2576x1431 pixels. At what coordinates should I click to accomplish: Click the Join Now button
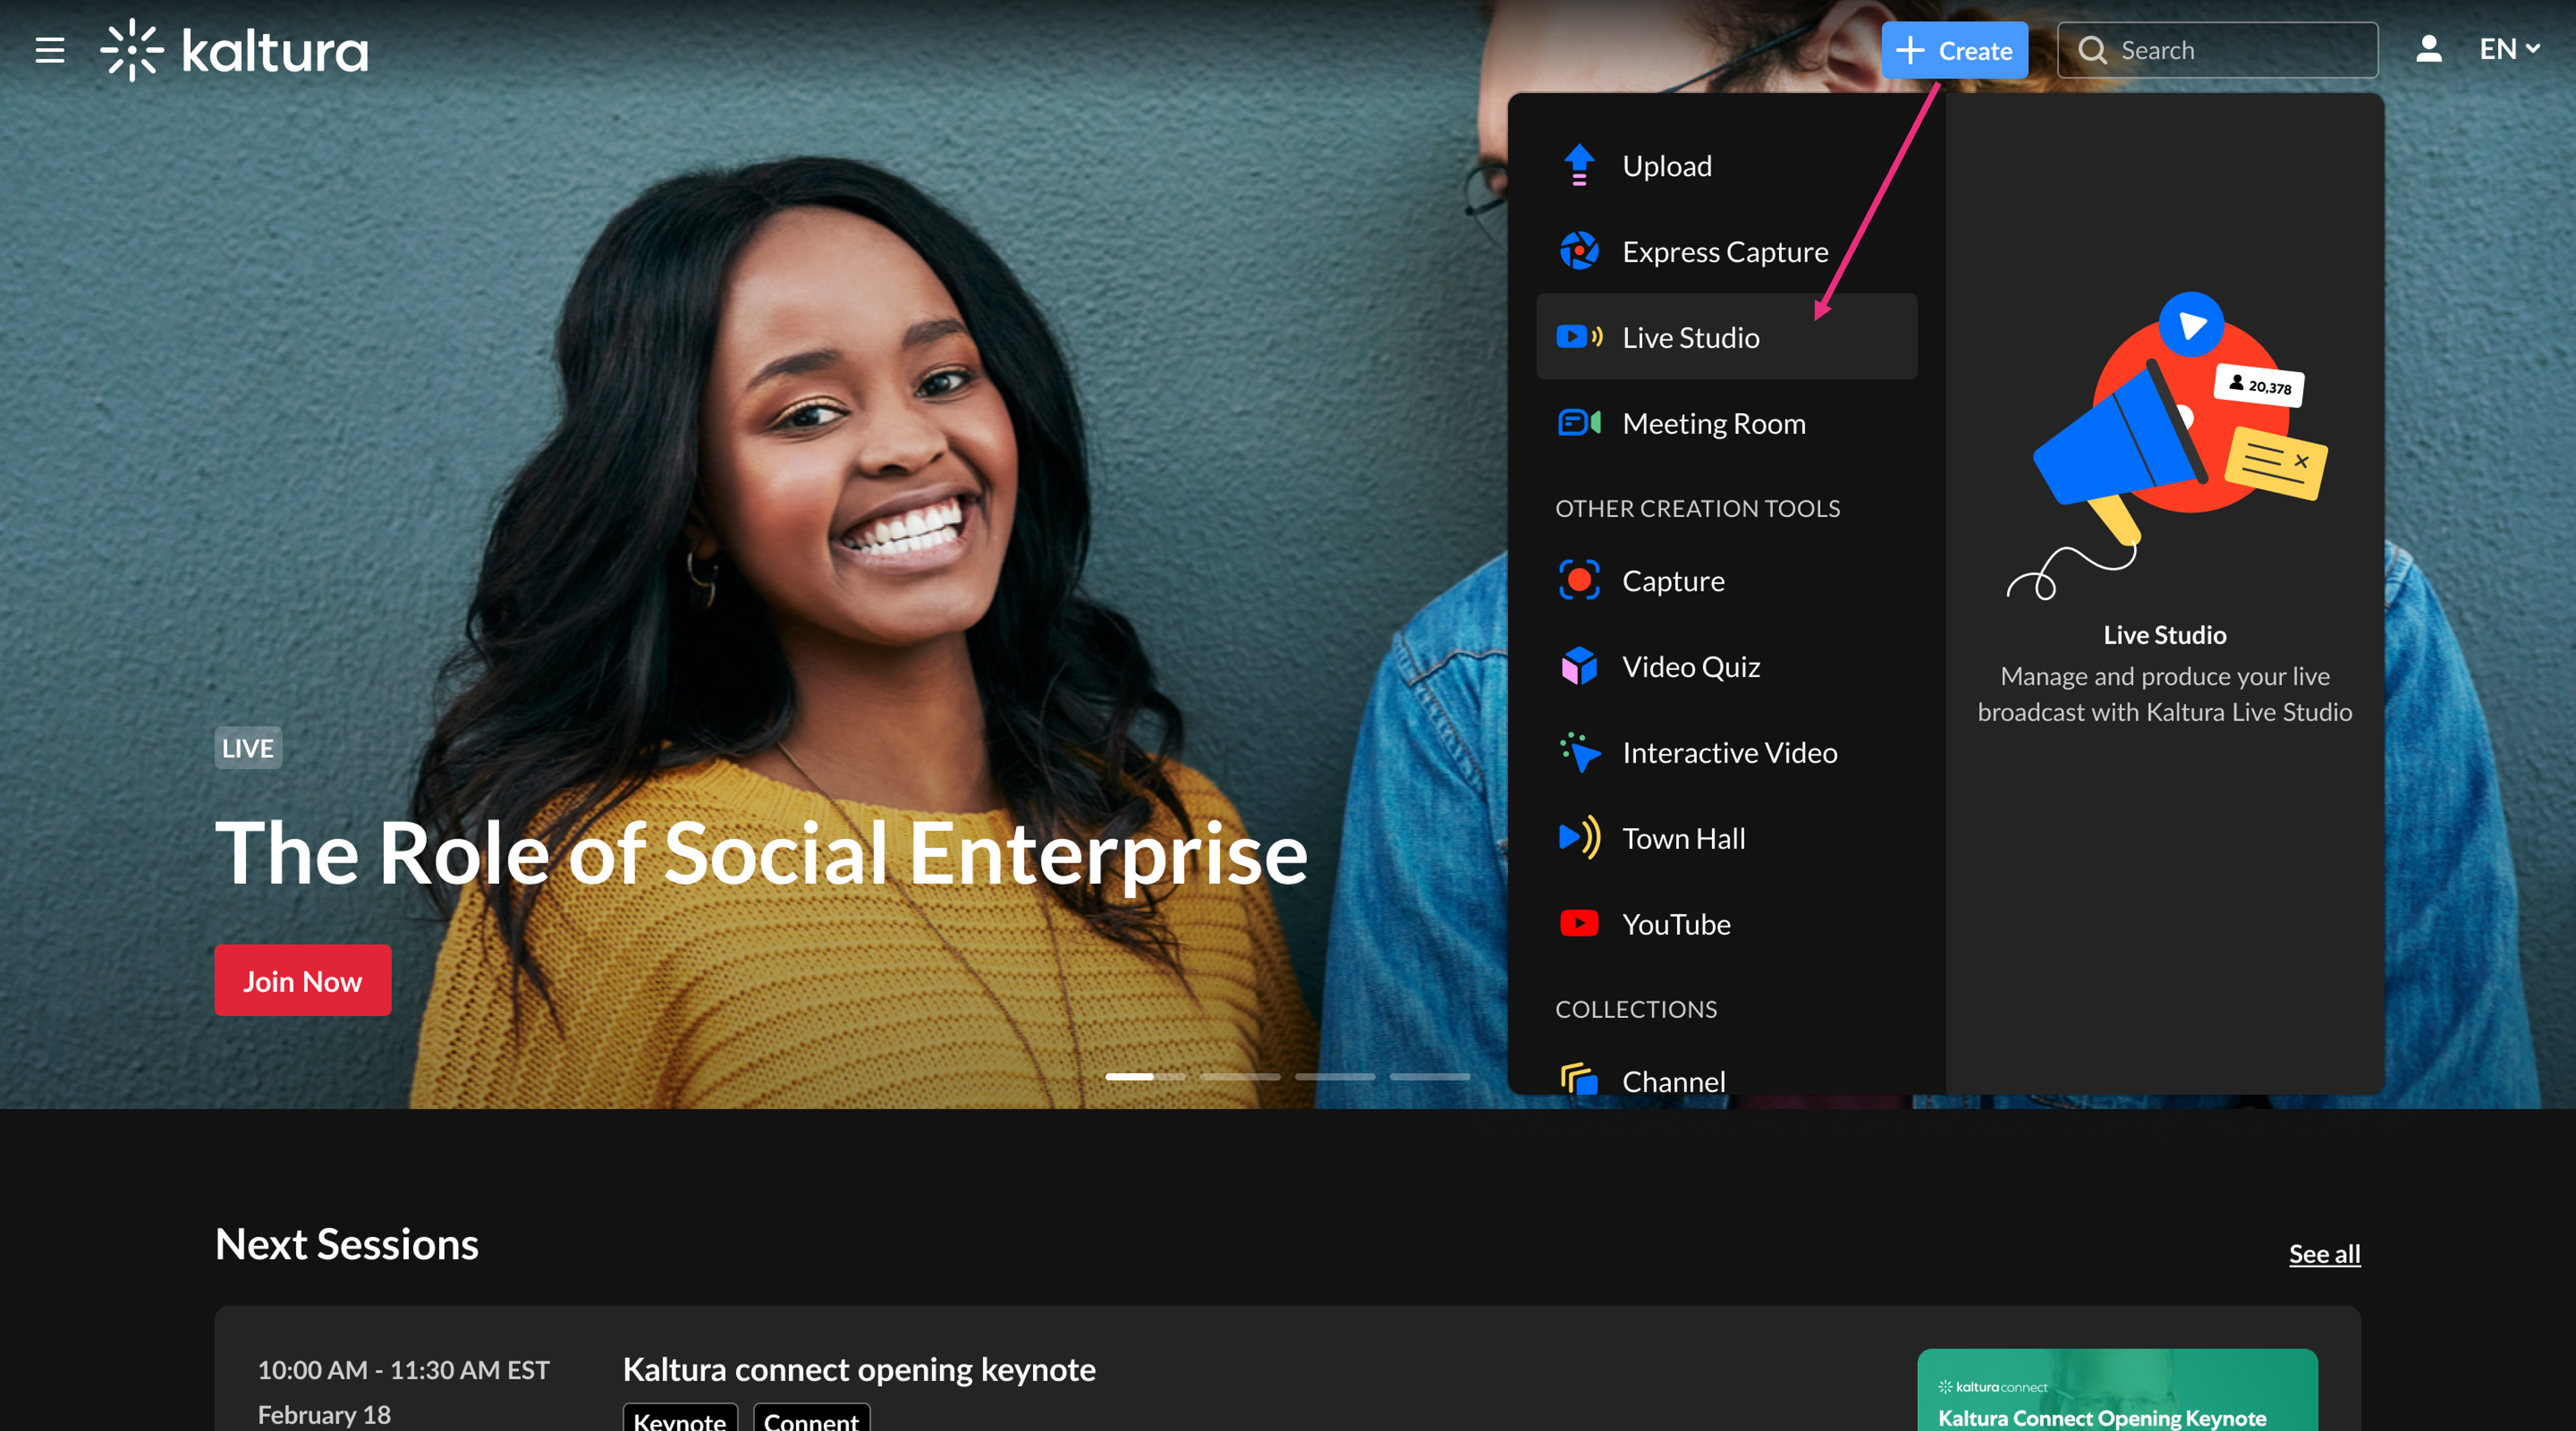coord(302,980)
